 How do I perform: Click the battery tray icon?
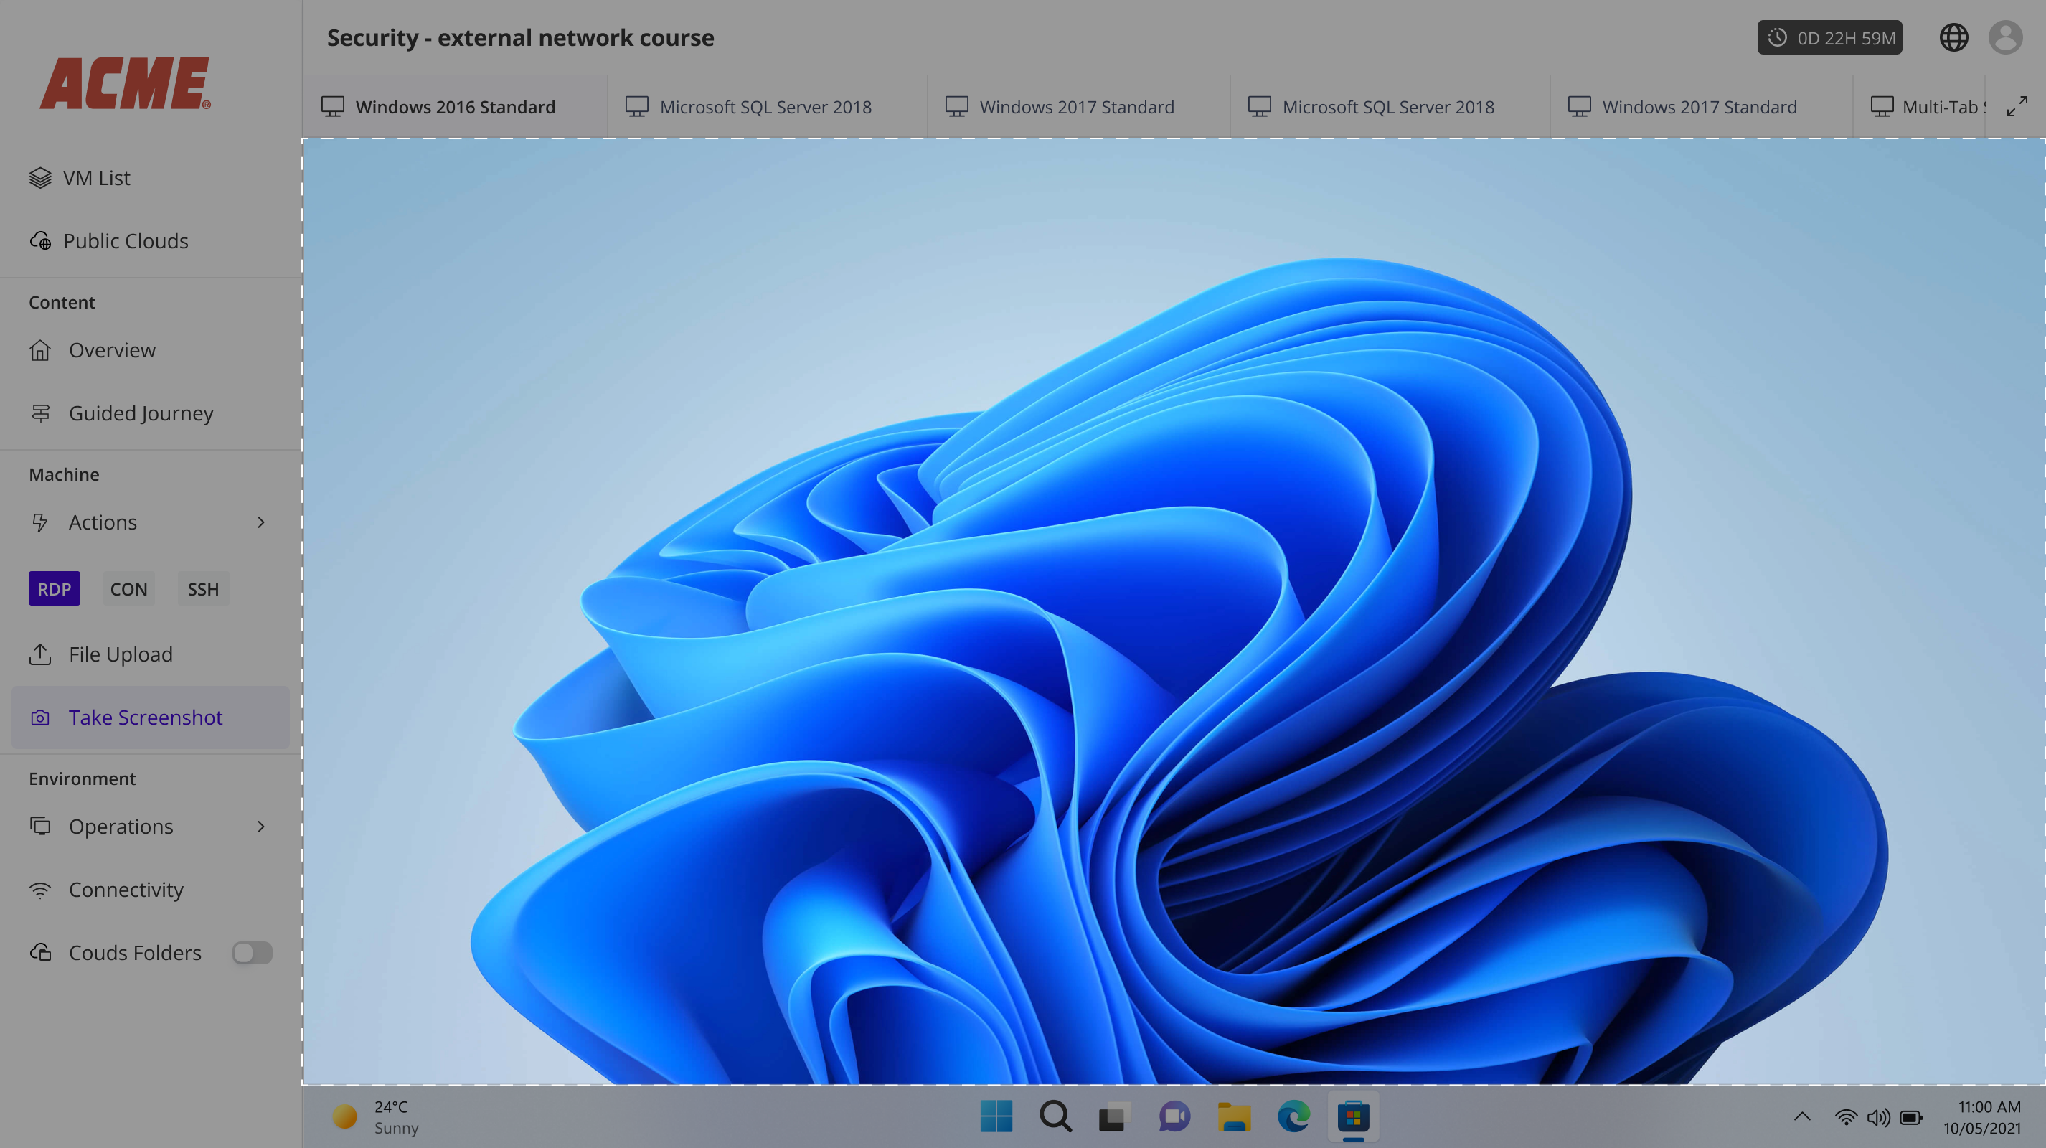pyautogui.click(x=1911, y=1117)
